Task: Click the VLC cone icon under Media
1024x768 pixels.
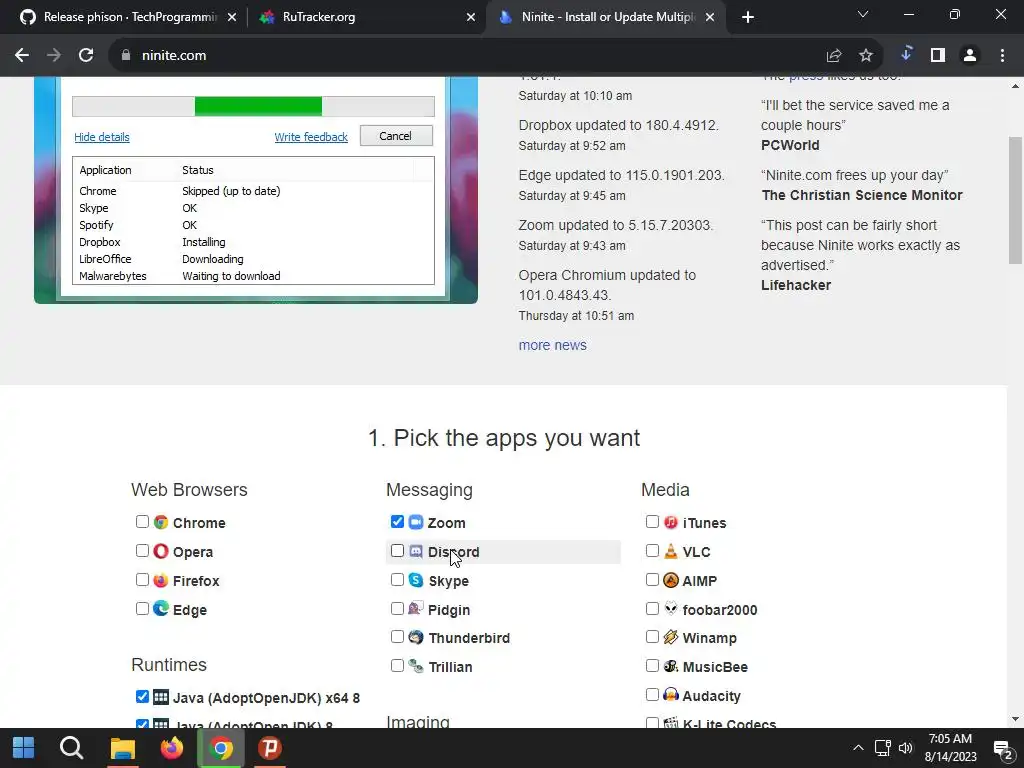Action: (671, 551)
